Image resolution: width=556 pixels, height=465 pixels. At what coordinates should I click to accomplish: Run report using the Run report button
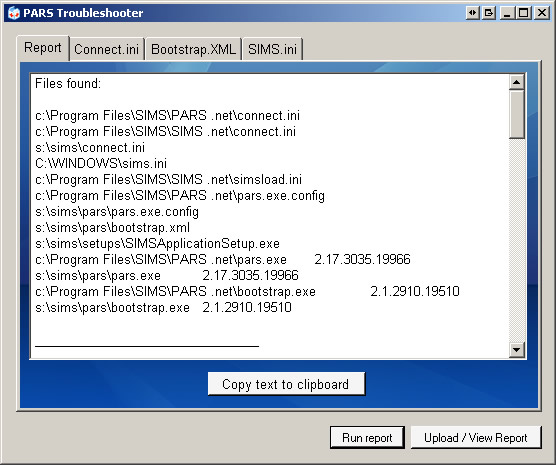point(367,437)
